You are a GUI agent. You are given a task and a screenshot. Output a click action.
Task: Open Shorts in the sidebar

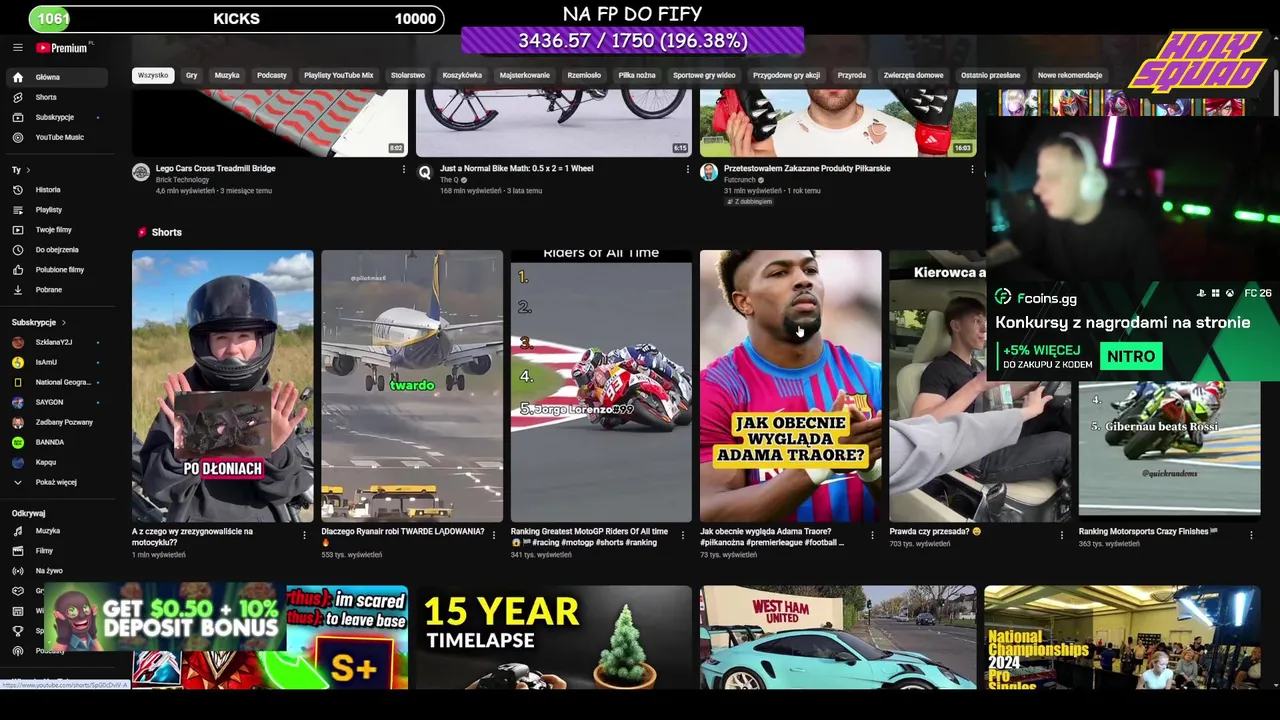pos(58,97)
